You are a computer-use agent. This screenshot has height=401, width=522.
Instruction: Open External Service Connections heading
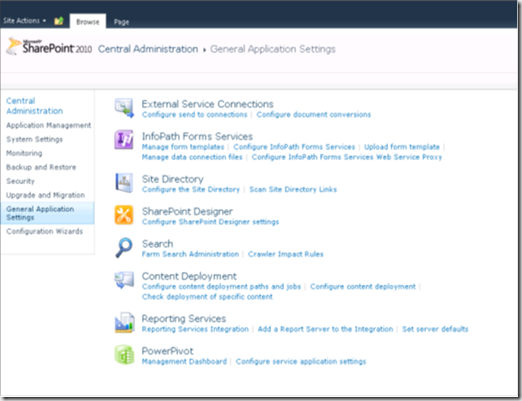(x=207, y=104)
